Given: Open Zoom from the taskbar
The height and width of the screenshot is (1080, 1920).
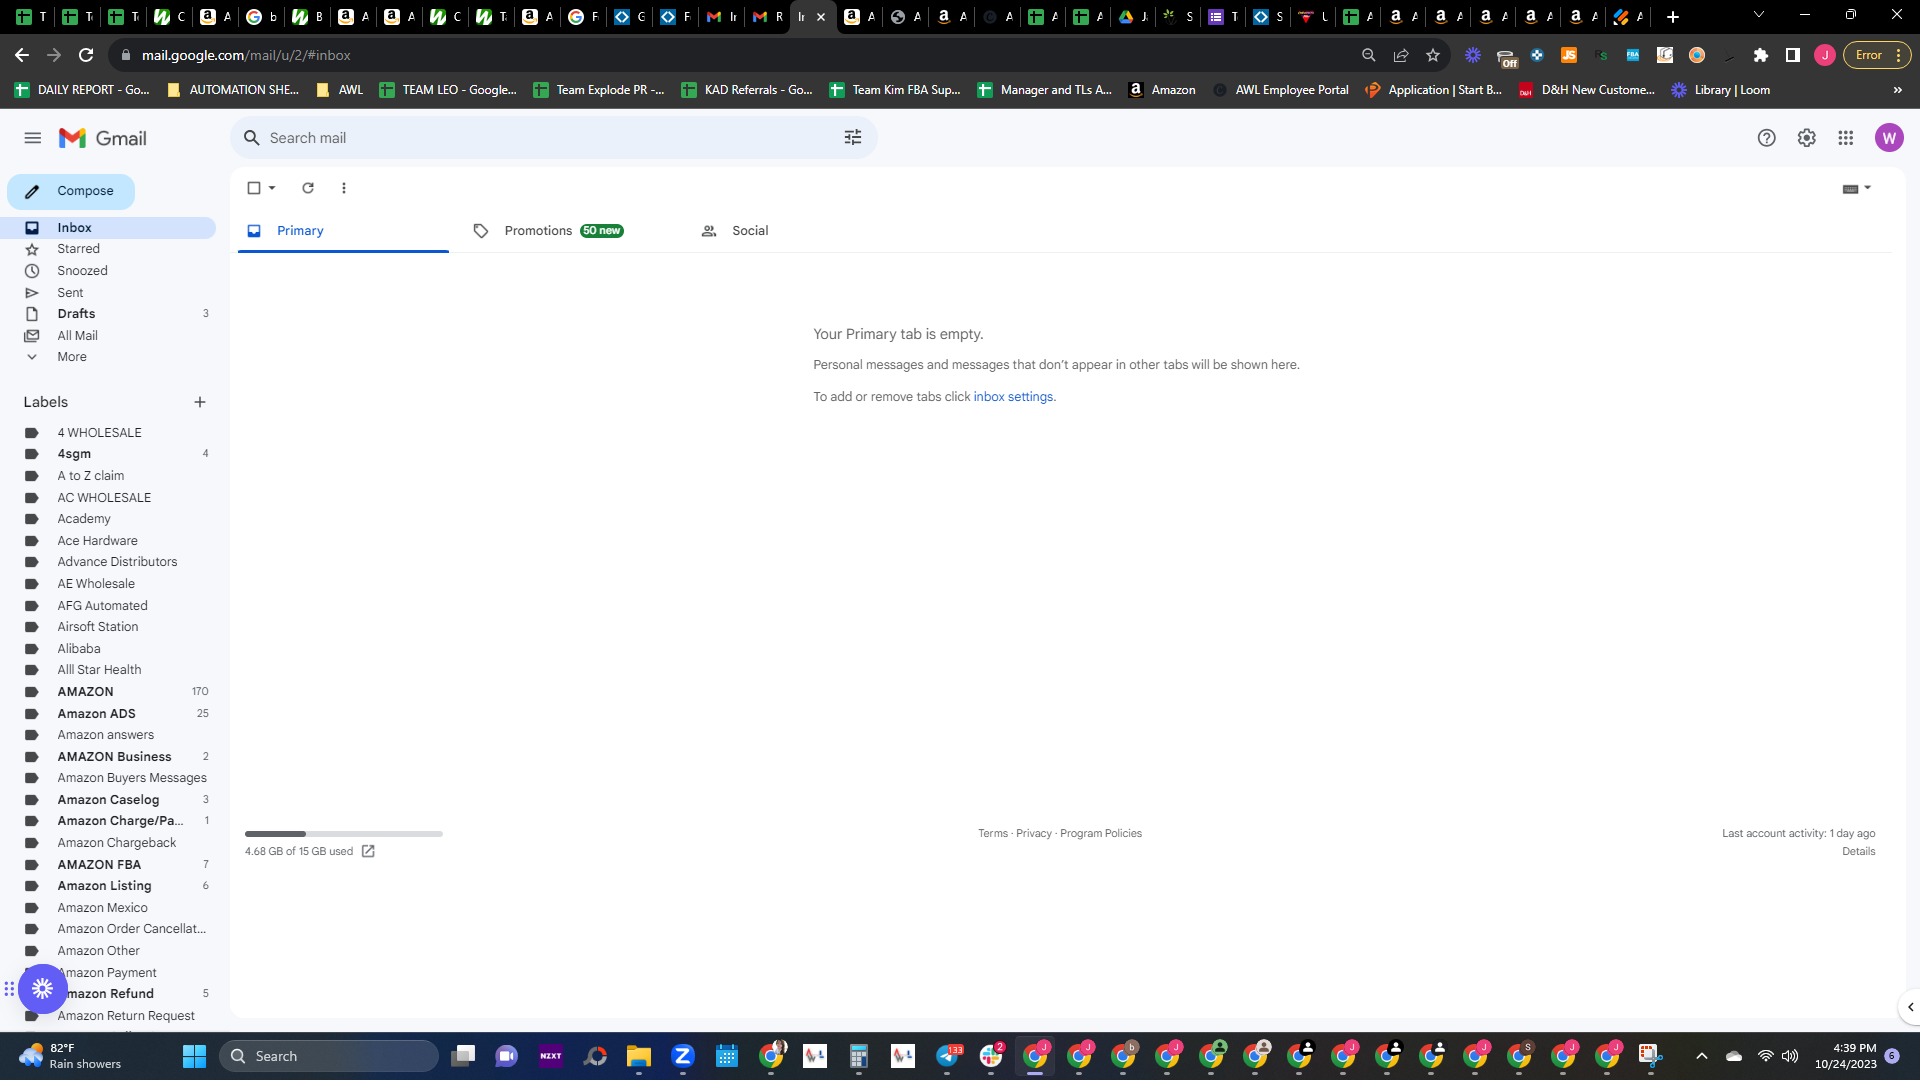Looking at the screenshot, I should click(x=683, y=1056).
